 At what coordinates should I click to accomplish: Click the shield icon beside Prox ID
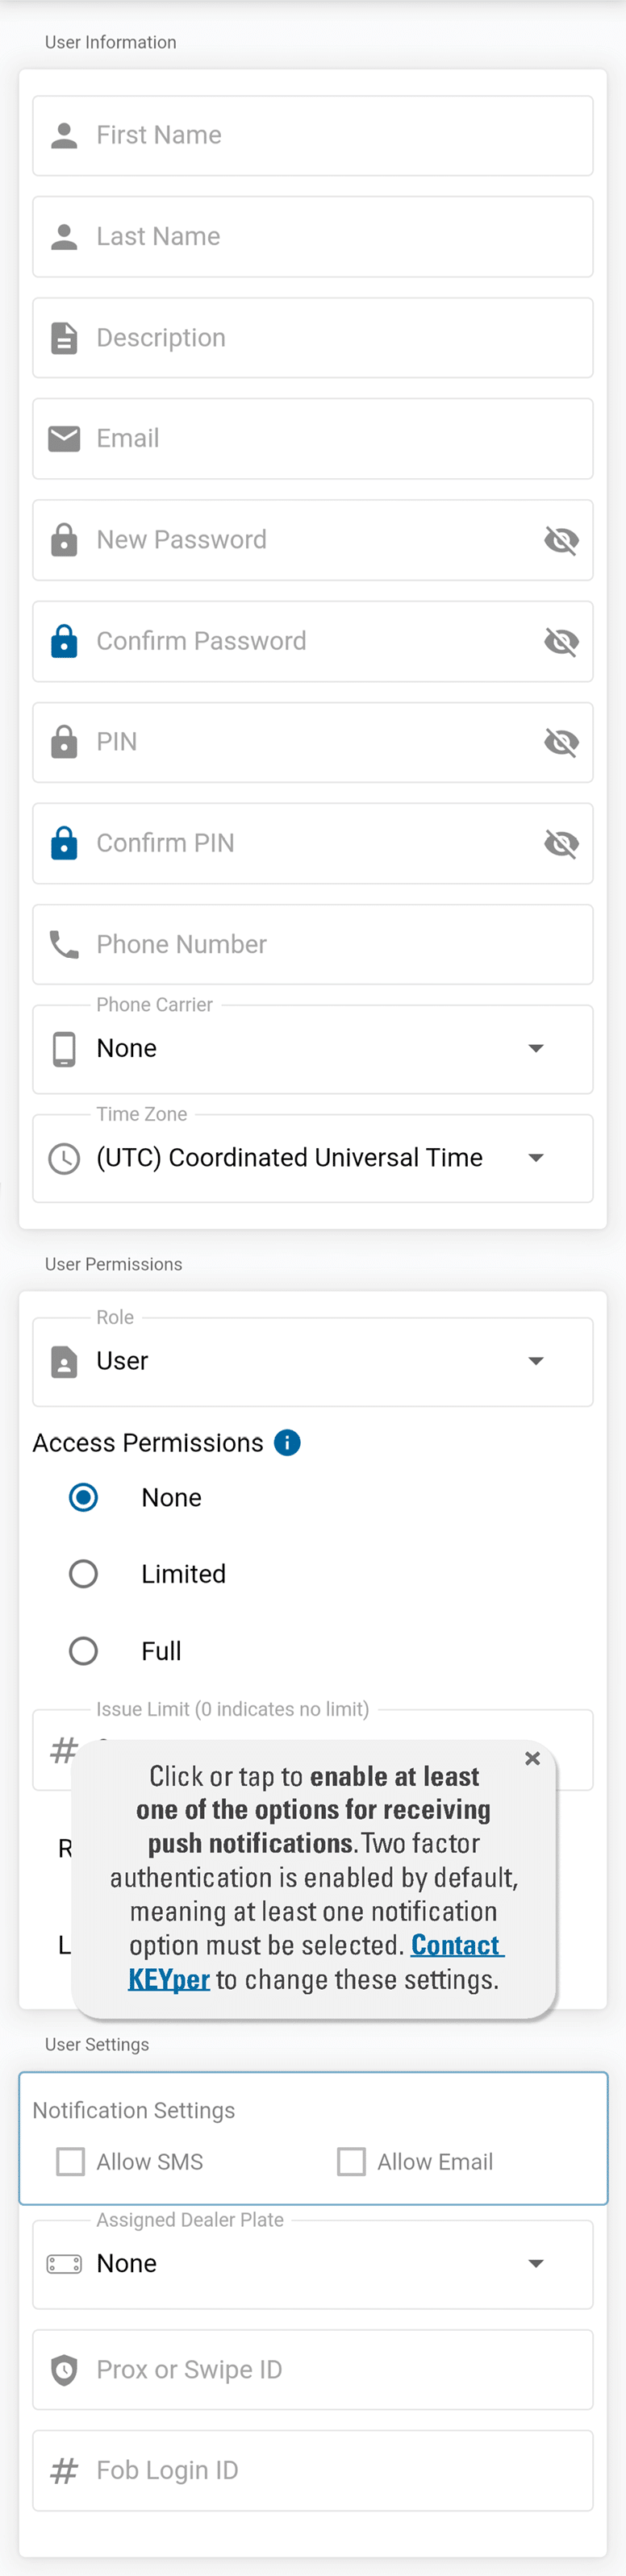(64, 2369)
